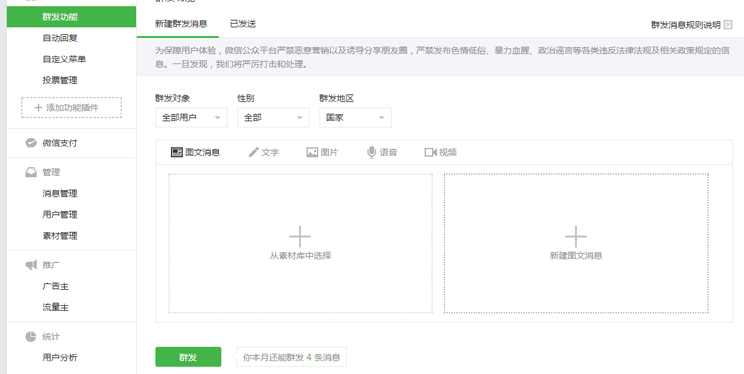Click the 推广 section label

click(51, 265)
